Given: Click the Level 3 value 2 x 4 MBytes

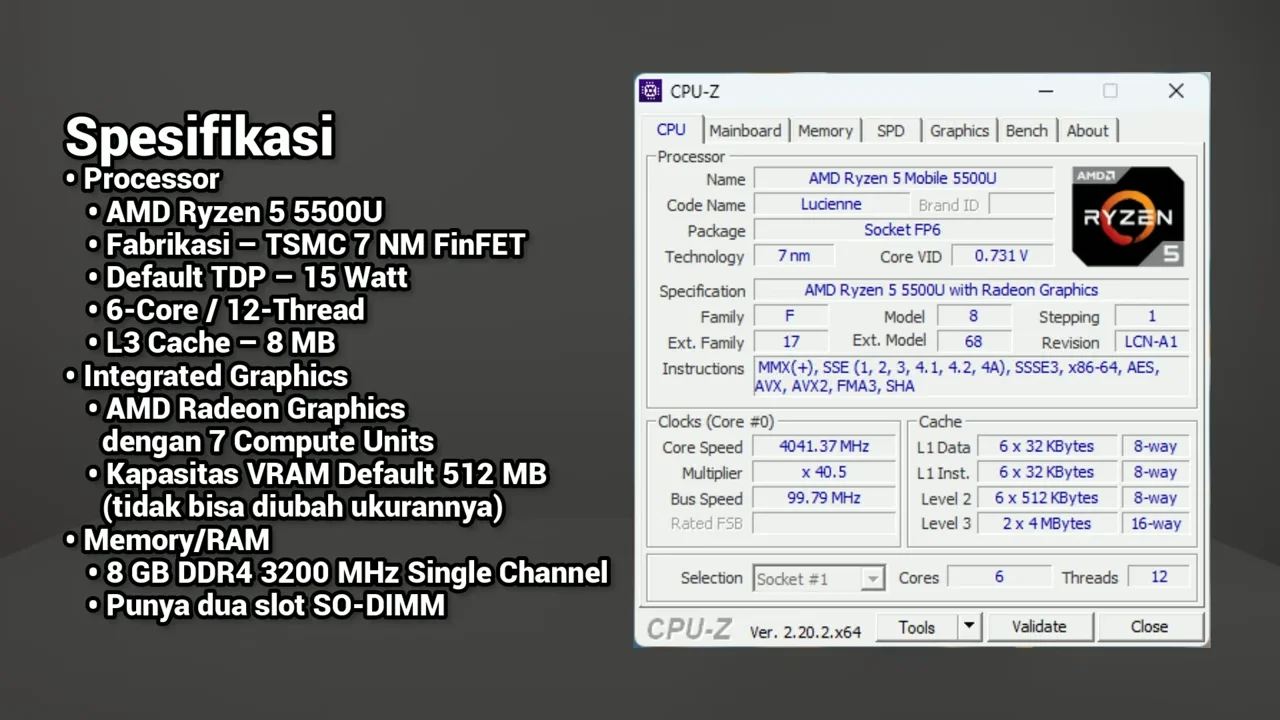Looking at the screenshot, I should pyautogui.click(x=1046, y=524).
